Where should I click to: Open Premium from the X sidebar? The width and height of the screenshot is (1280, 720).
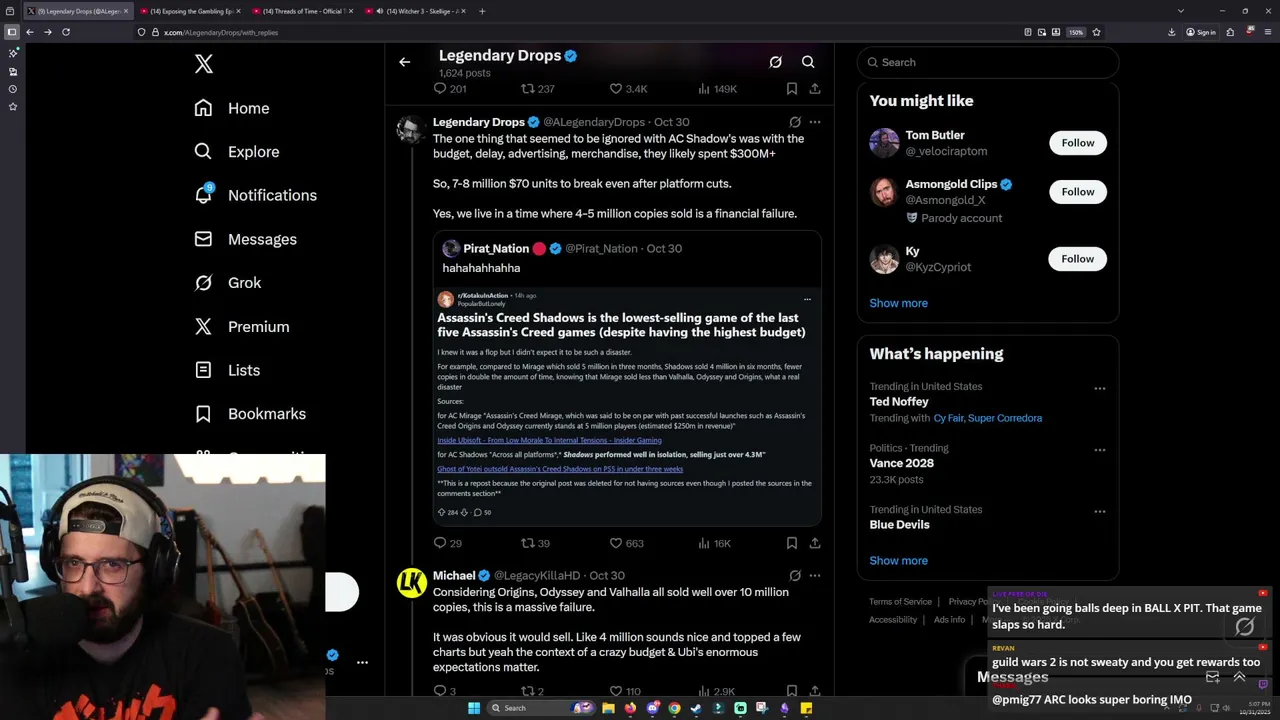[241, 327]
